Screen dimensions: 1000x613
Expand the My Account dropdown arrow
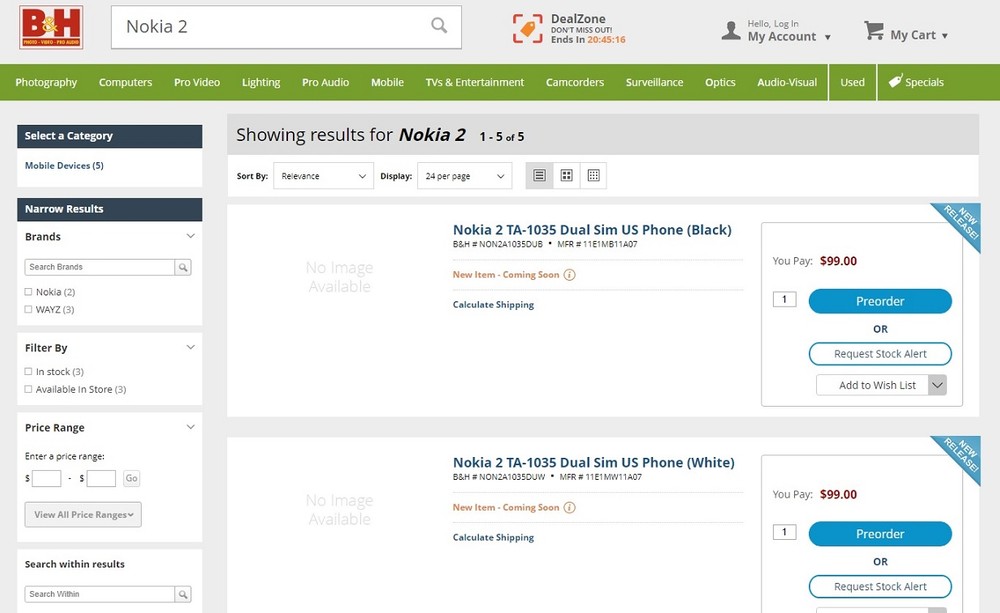(827, 37)
